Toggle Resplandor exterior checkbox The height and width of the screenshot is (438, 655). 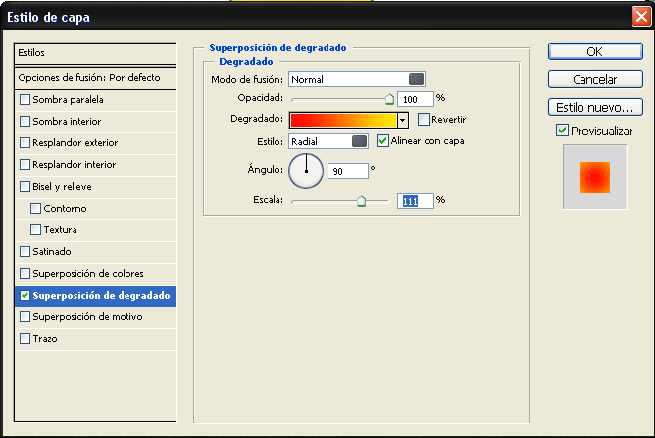(25, 143)
